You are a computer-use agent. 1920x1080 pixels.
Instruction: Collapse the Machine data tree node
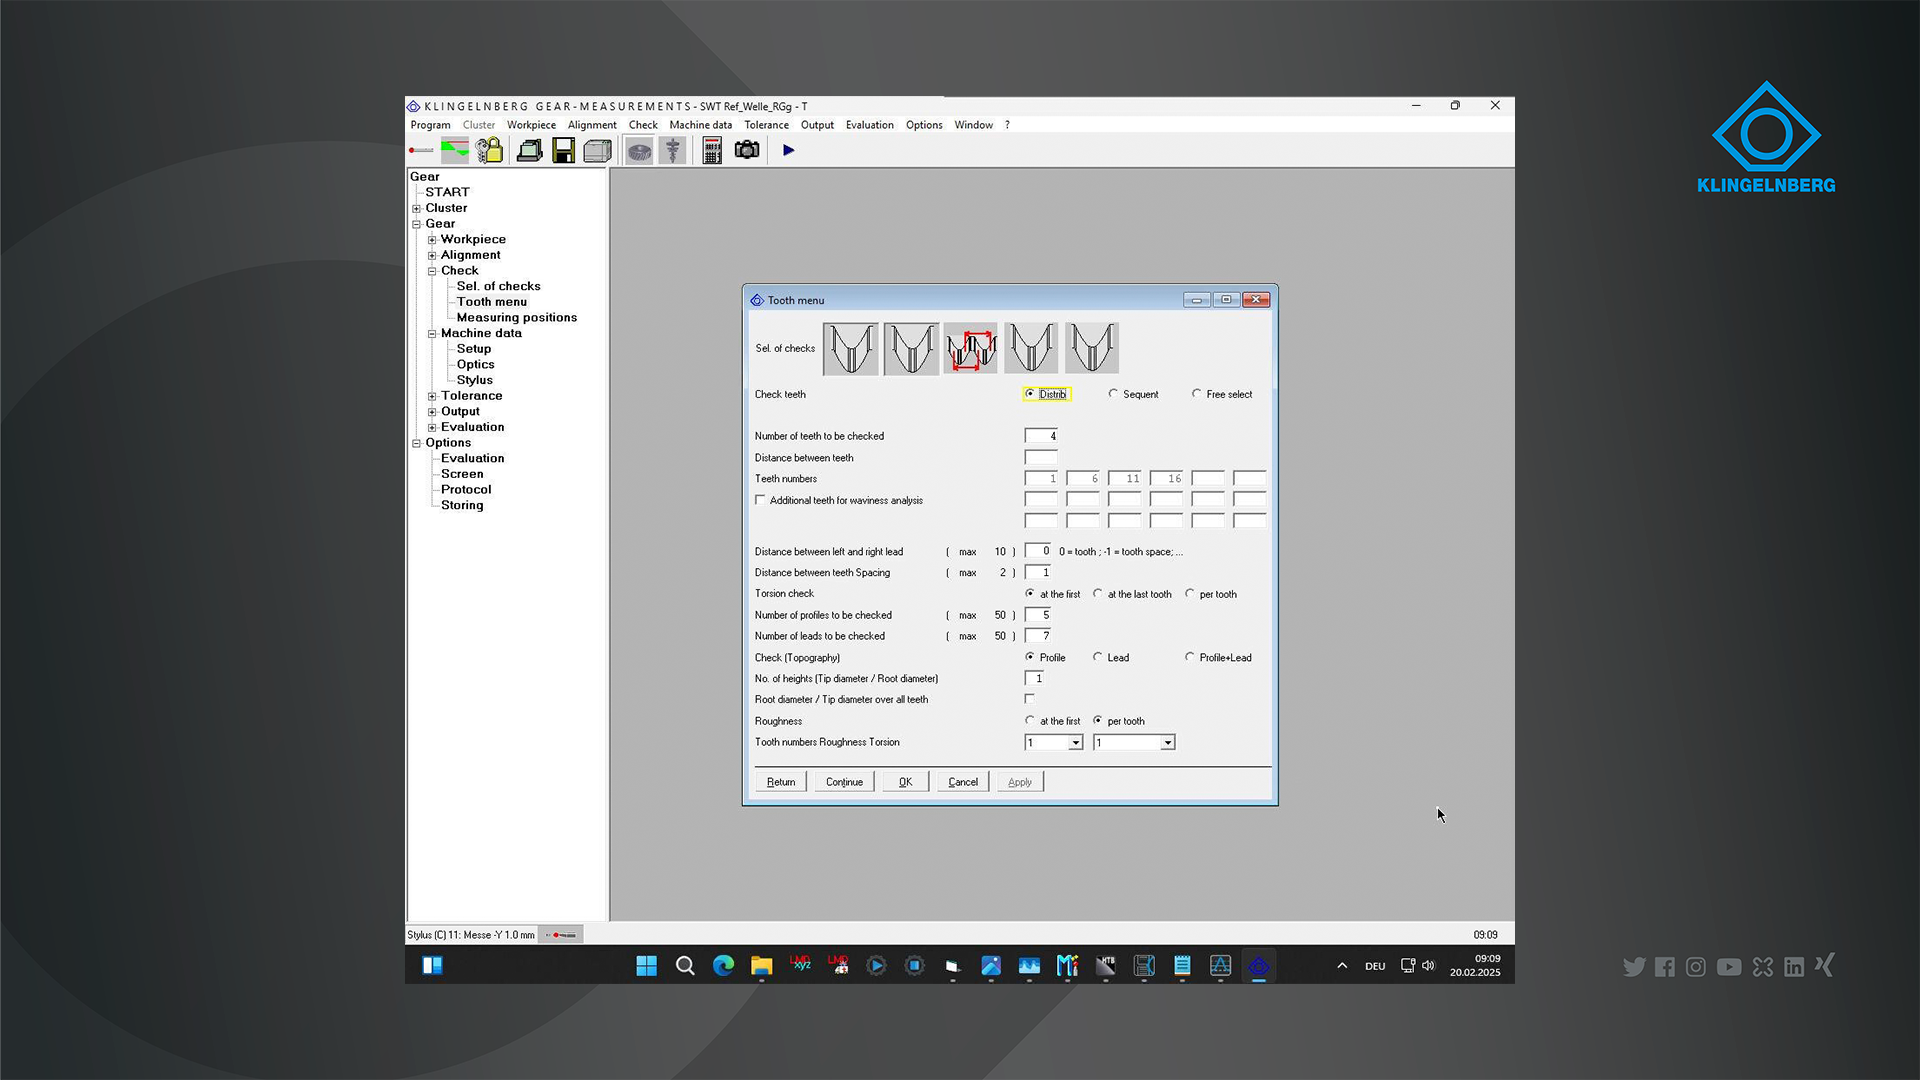click(x=432, y=334)
